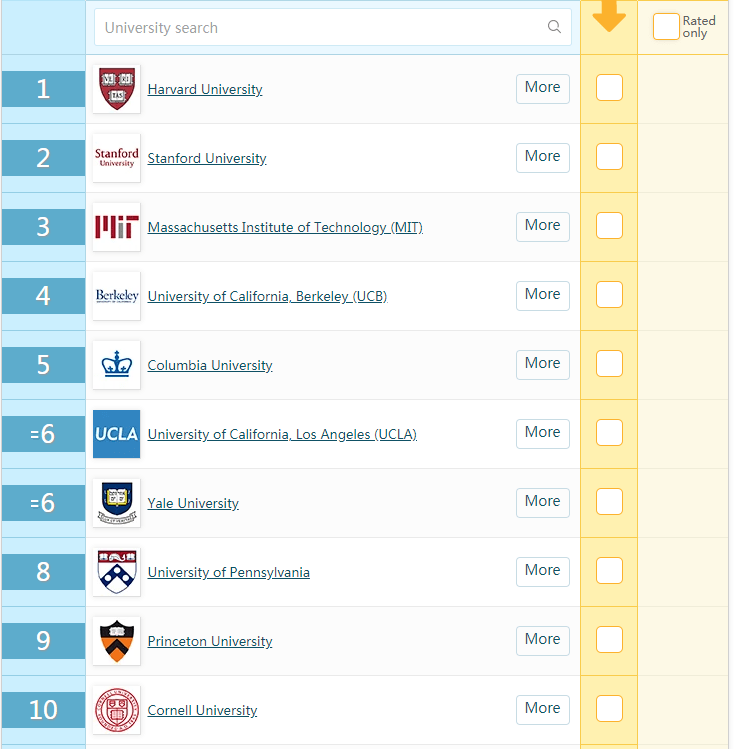Click the UCLA blue logo
734x749 pixels.
point(117,434)
